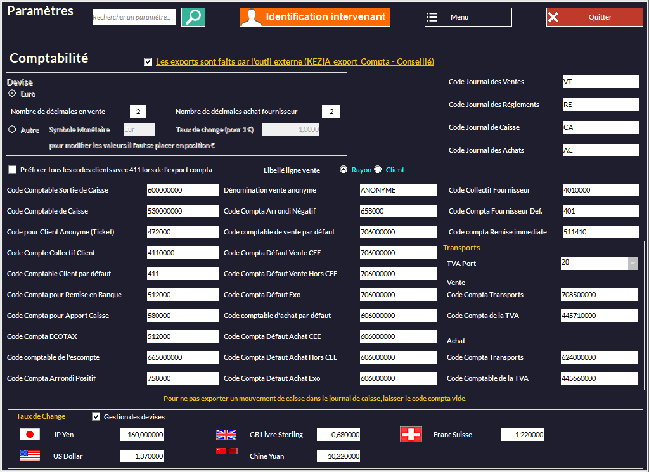Open the Menu button
The height and width of the screenshot is (472, 649).
[458, 18]
